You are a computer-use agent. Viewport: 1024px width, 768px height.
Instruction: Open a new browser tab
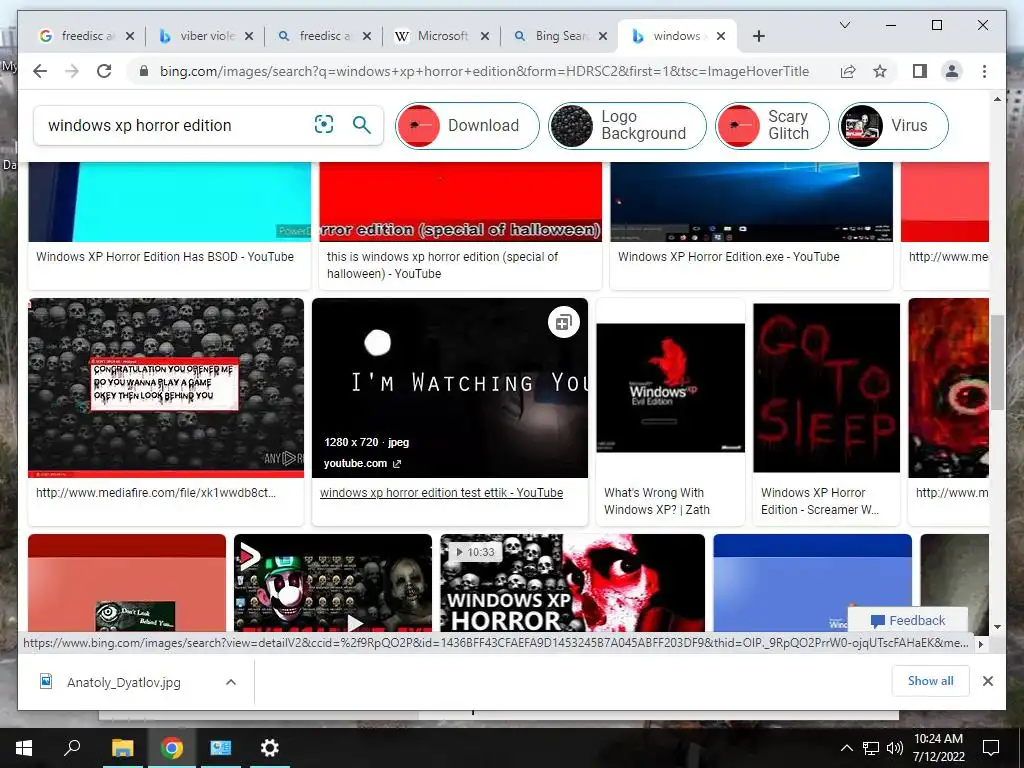coord(758,36)
